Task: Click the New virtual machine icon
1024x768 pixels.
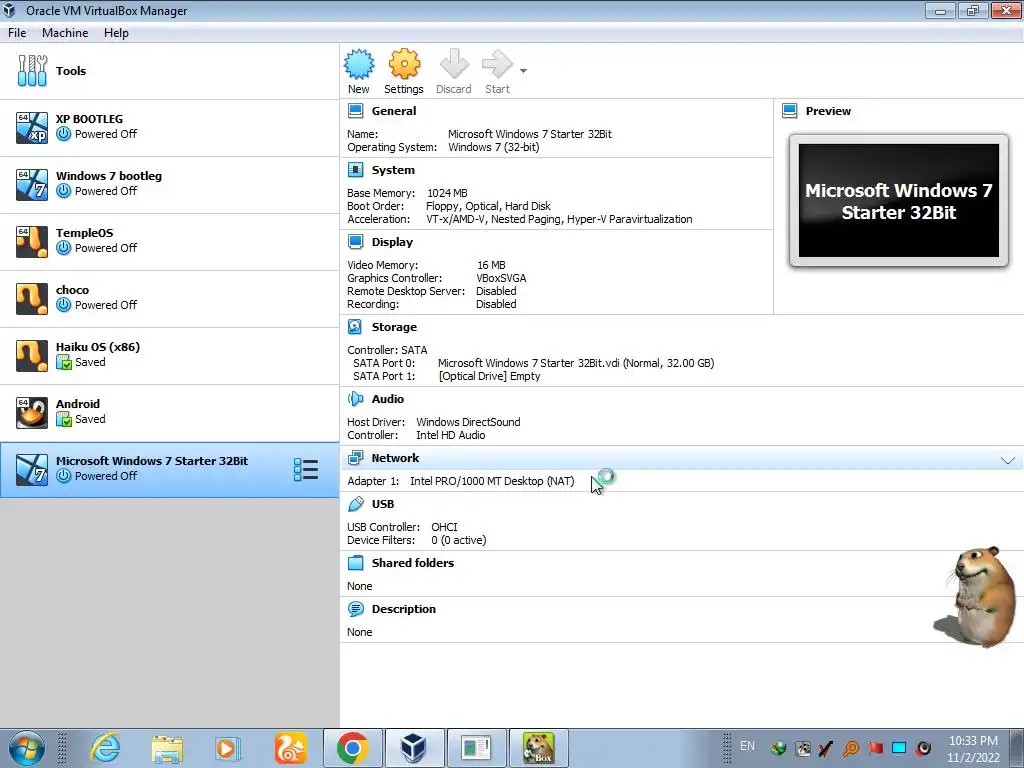Action: click(359, 64)
